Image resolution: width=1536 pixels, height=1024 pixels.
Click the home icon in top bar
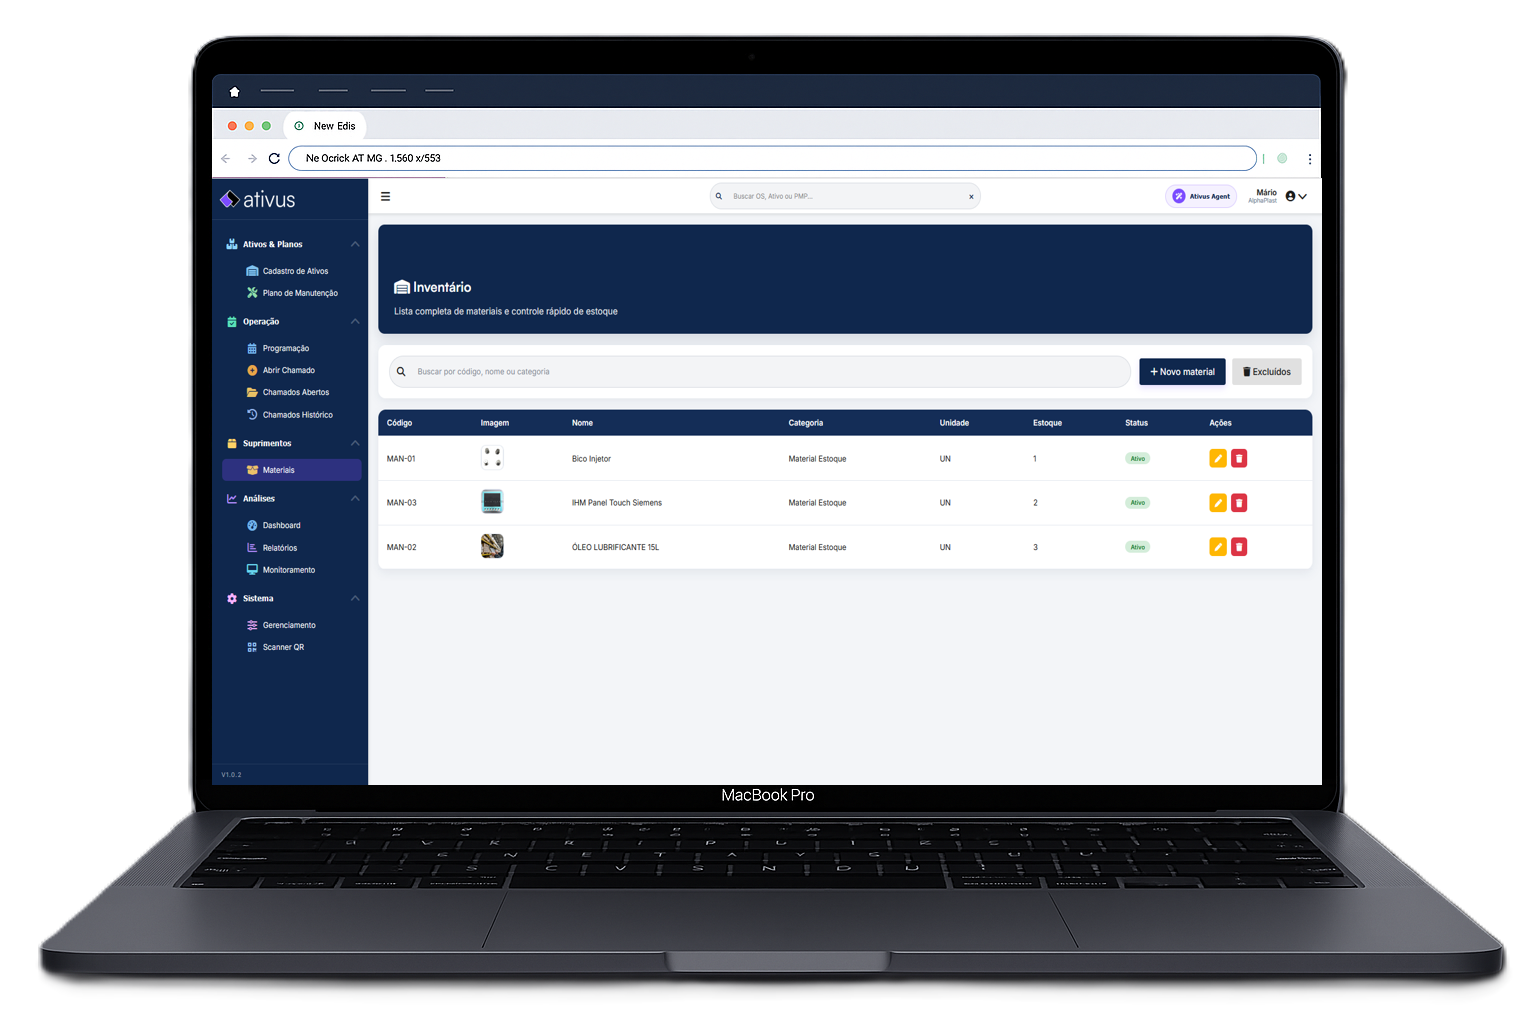click(234, 92)
